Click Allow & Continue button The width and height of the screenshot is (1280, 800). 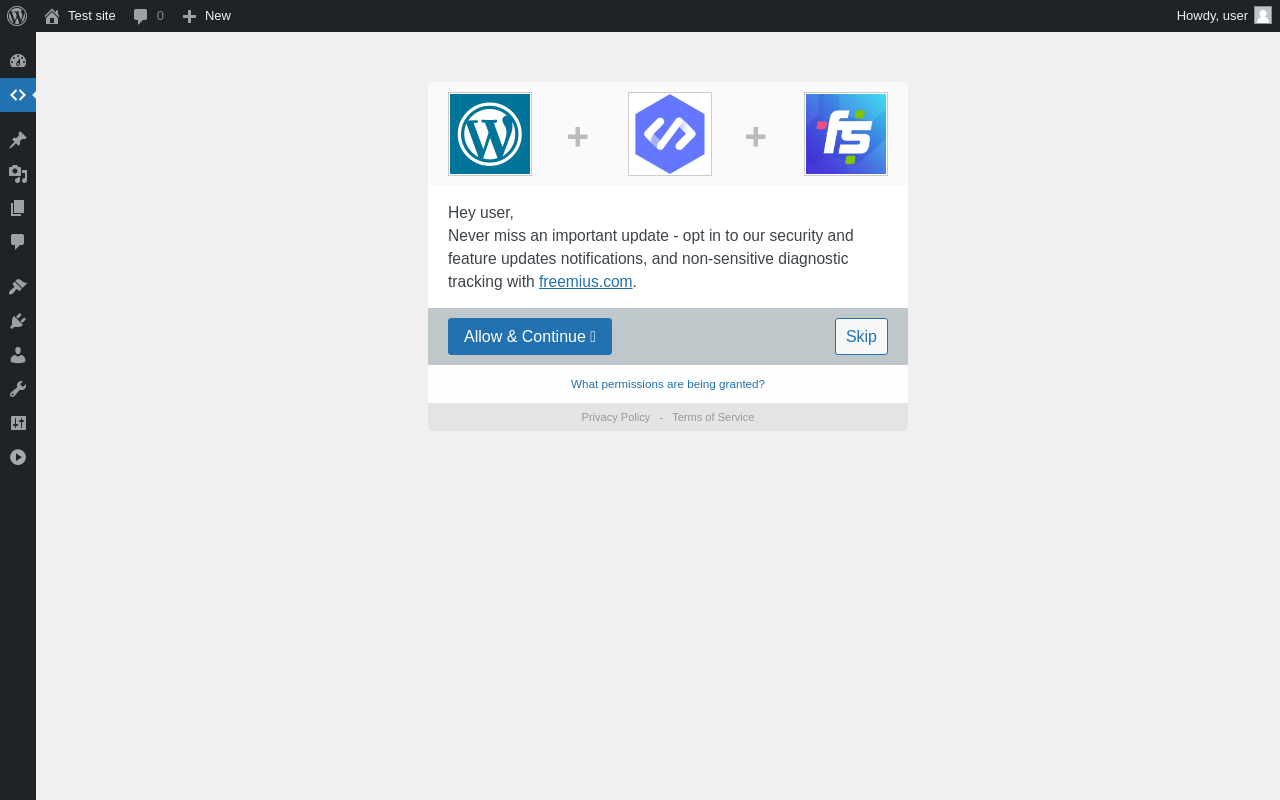click(x=530, y=336)
